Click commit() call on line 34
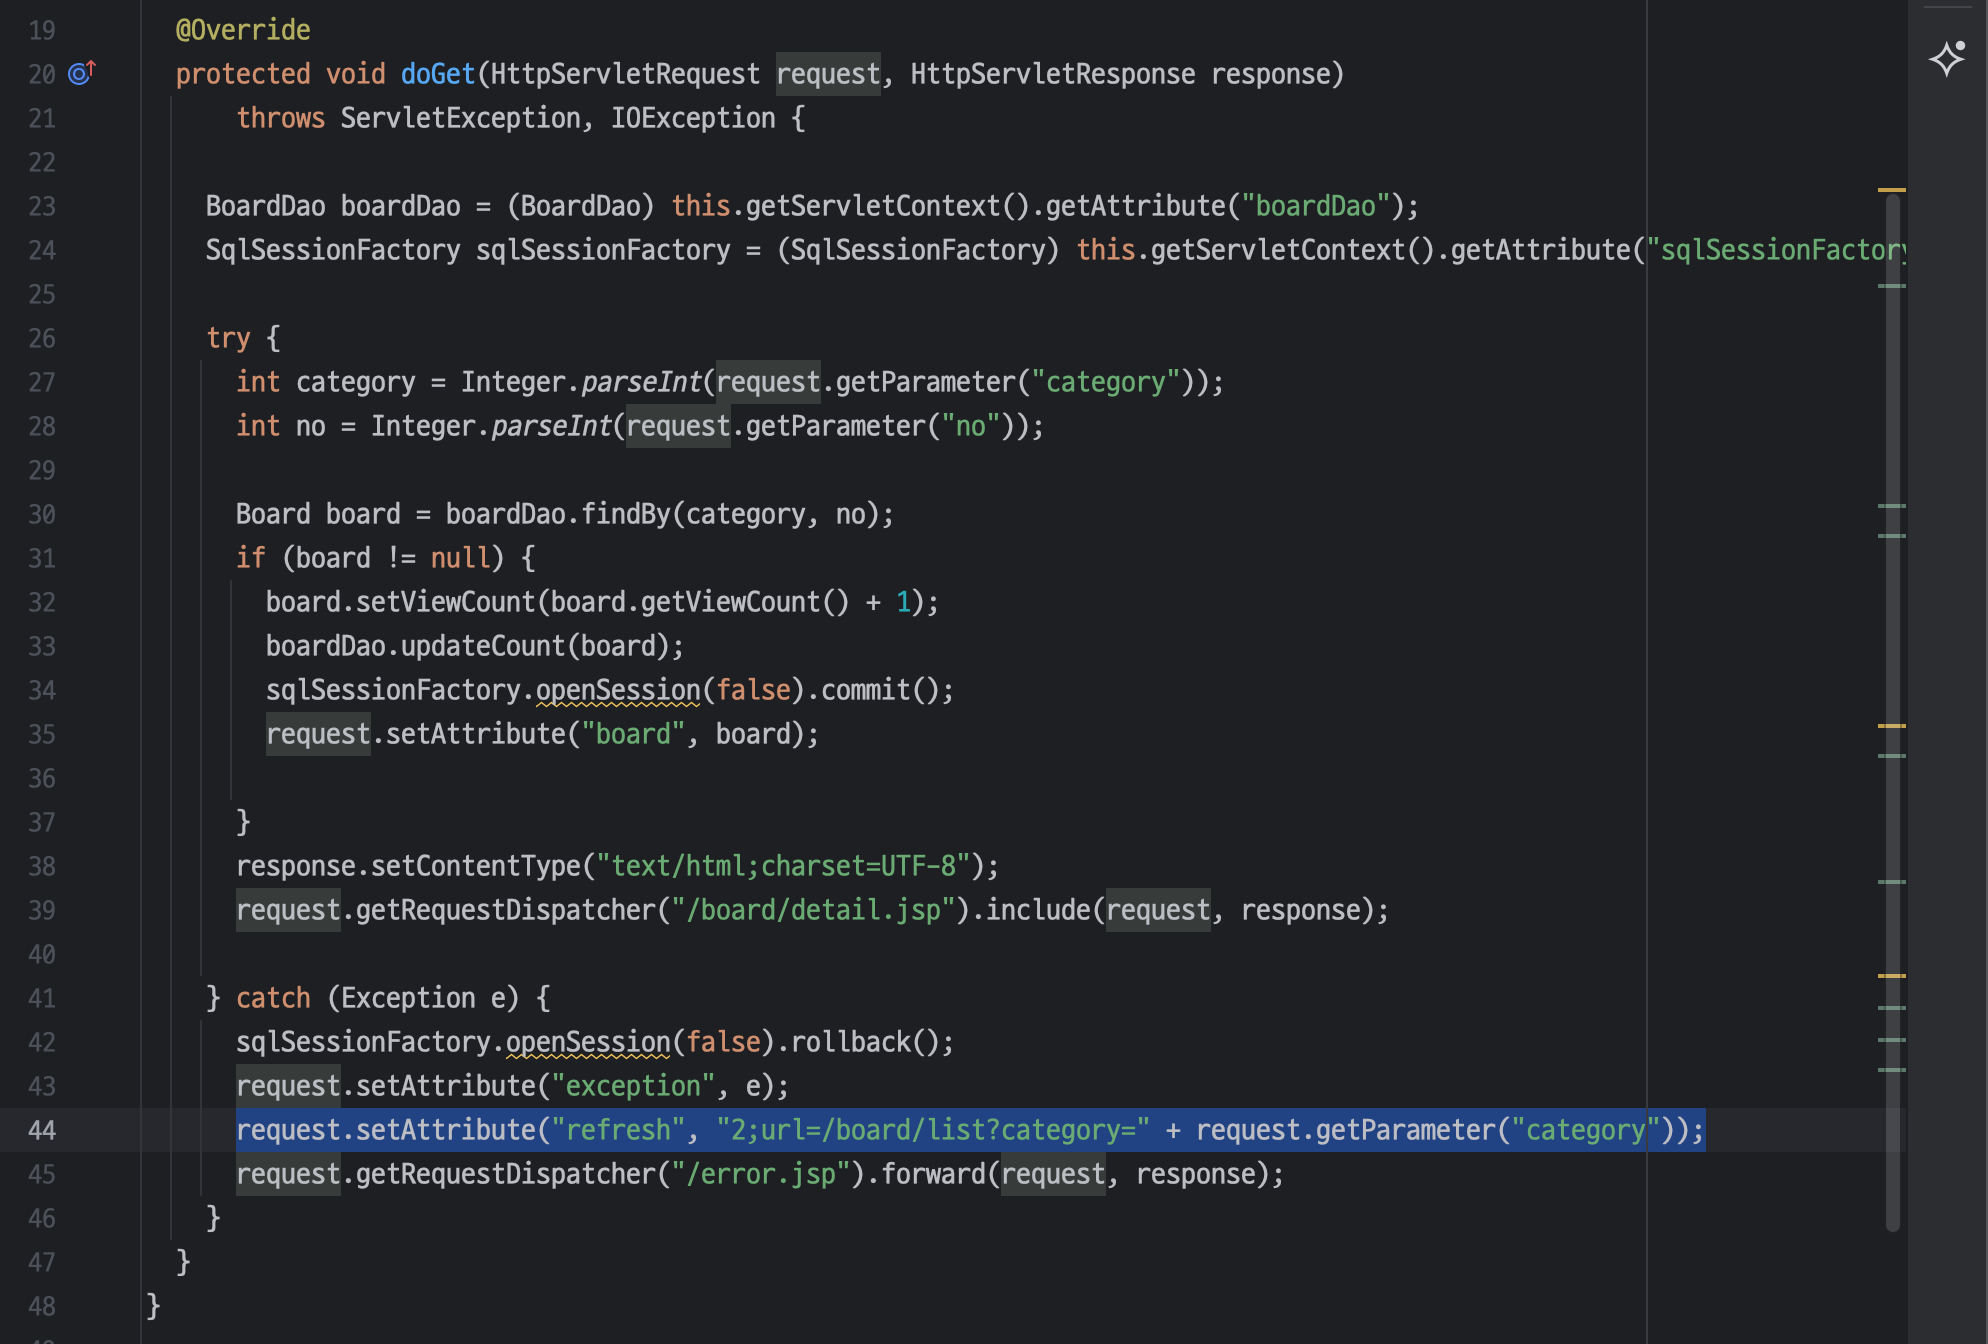This screenshot has width=1988, height=1344. point(881,690)
